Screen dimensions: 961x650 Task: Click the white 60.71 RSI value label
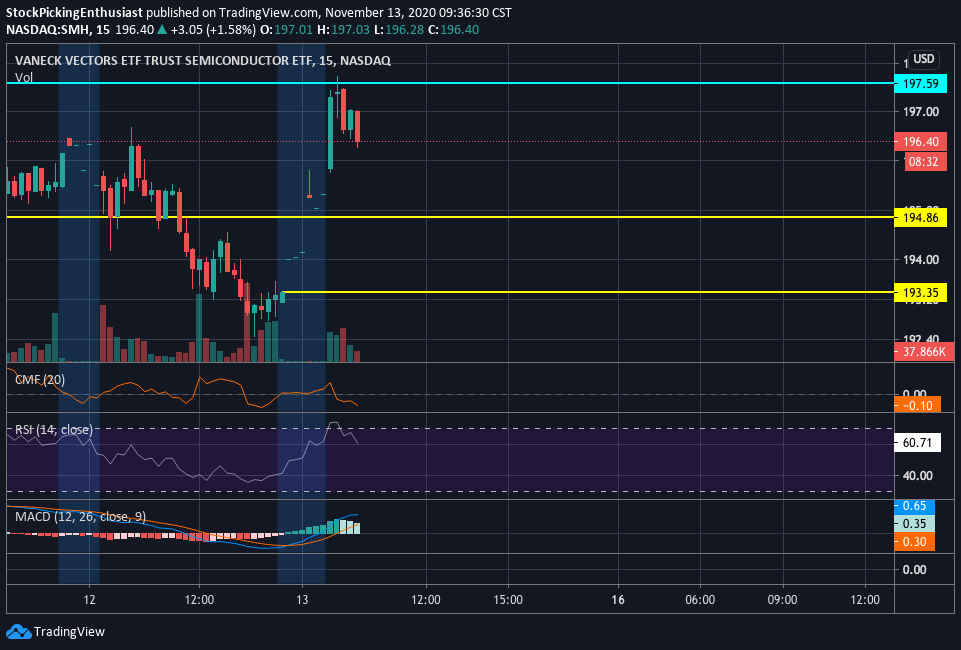[x=917, y=442]
